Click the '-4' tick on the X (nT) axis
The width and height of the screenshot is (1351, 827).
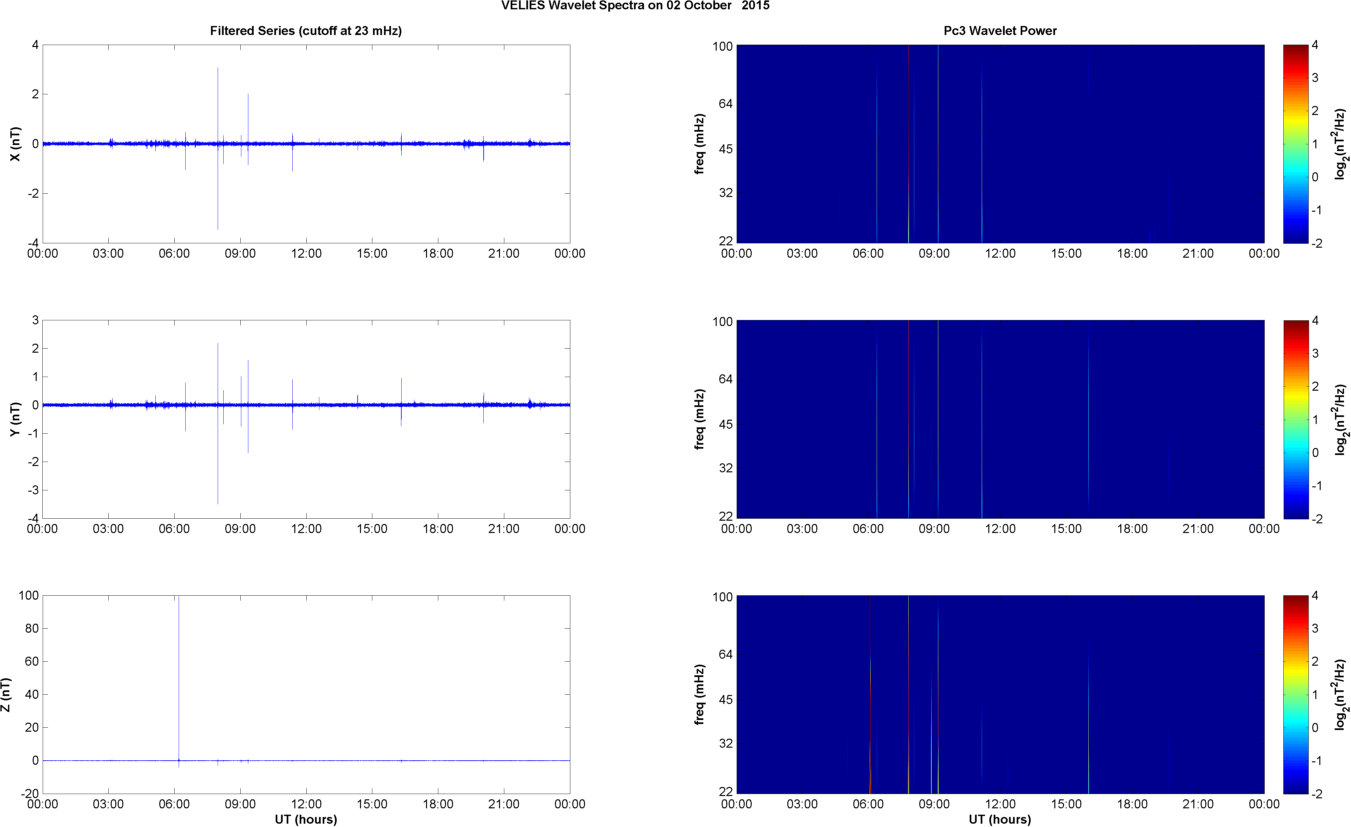pos(32,242)
